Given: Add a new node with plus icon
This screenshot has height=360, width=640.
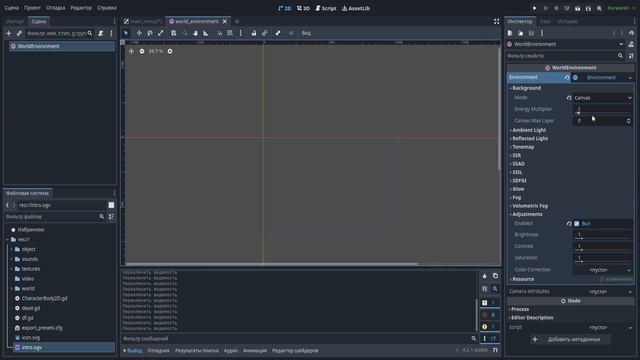Looking at the screenshot, I should point(9,33).
